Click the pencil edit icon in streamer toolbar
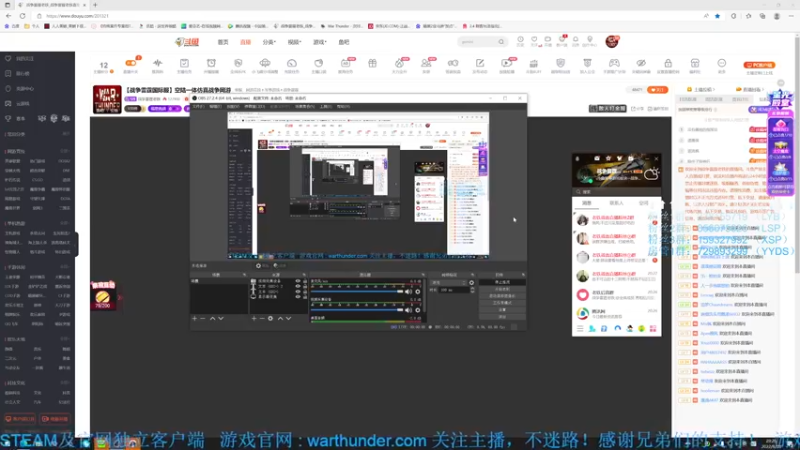The height and width of the screenshot is (450, 800). pyautogui.click(x=480, y=63)
